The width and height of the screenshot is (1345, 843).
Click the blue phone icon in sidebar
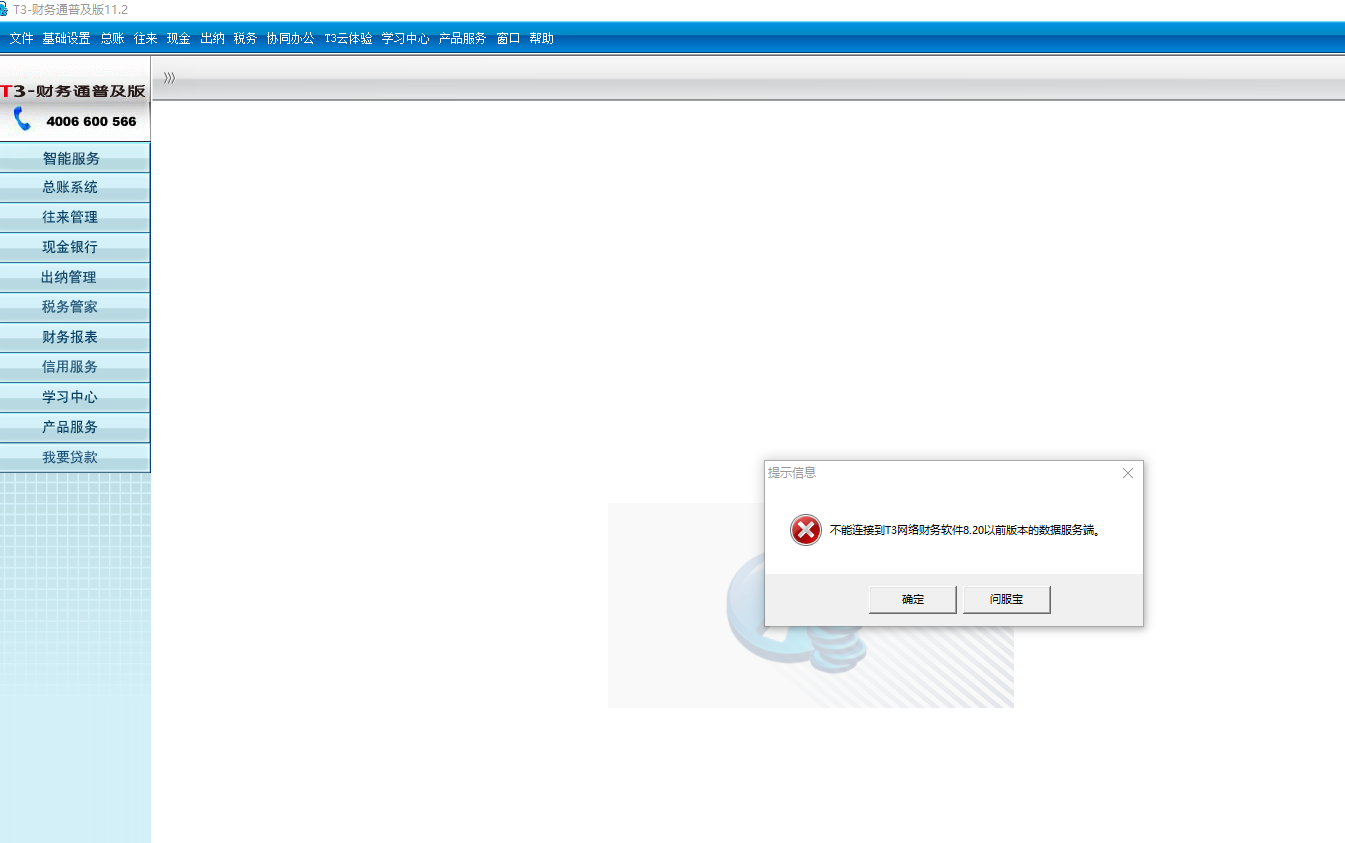(23, 121)
